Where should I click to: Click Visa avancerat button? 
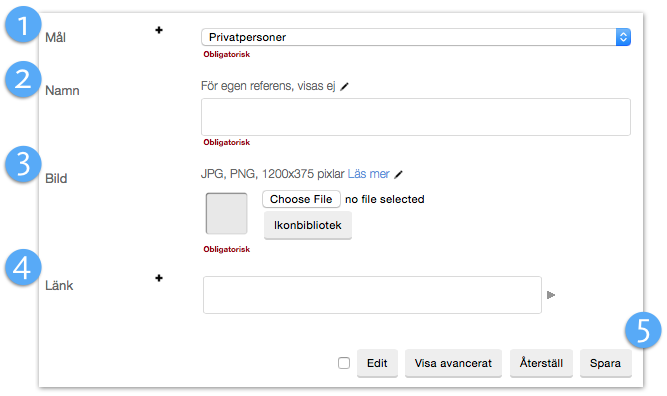tap(453, 363)
